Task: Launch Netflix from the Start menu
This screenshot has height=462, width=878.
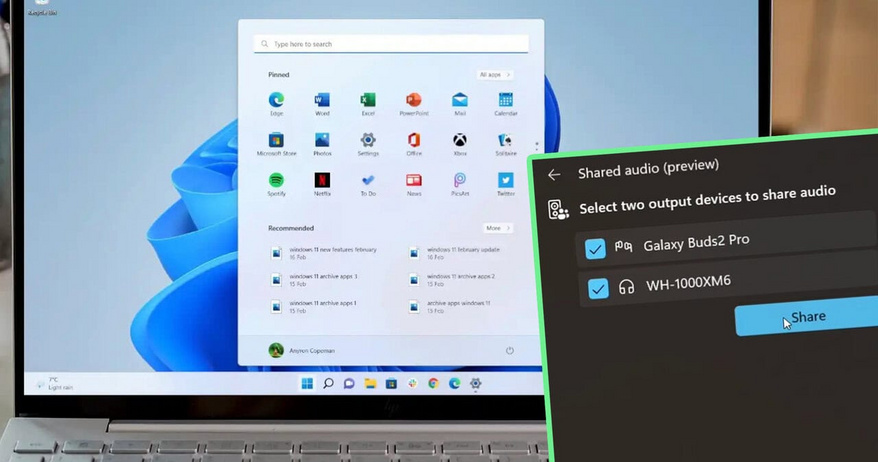Action: tap(322, 181)
